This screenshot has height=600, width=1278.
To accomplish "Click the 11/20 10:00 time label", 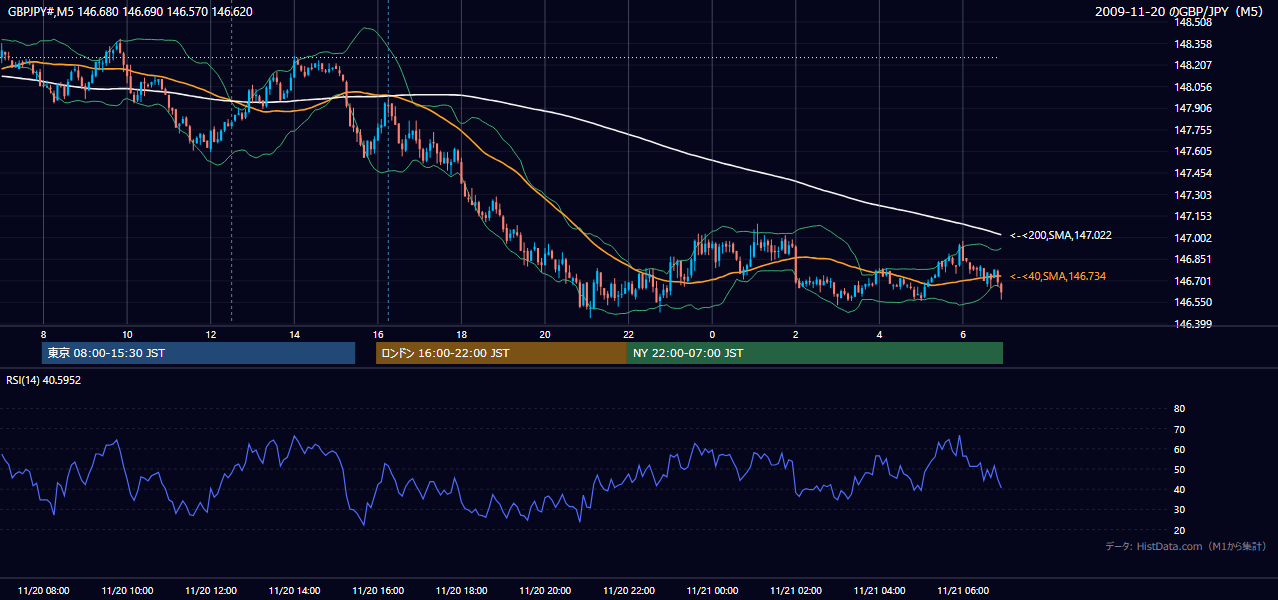I will click(127, 591).
